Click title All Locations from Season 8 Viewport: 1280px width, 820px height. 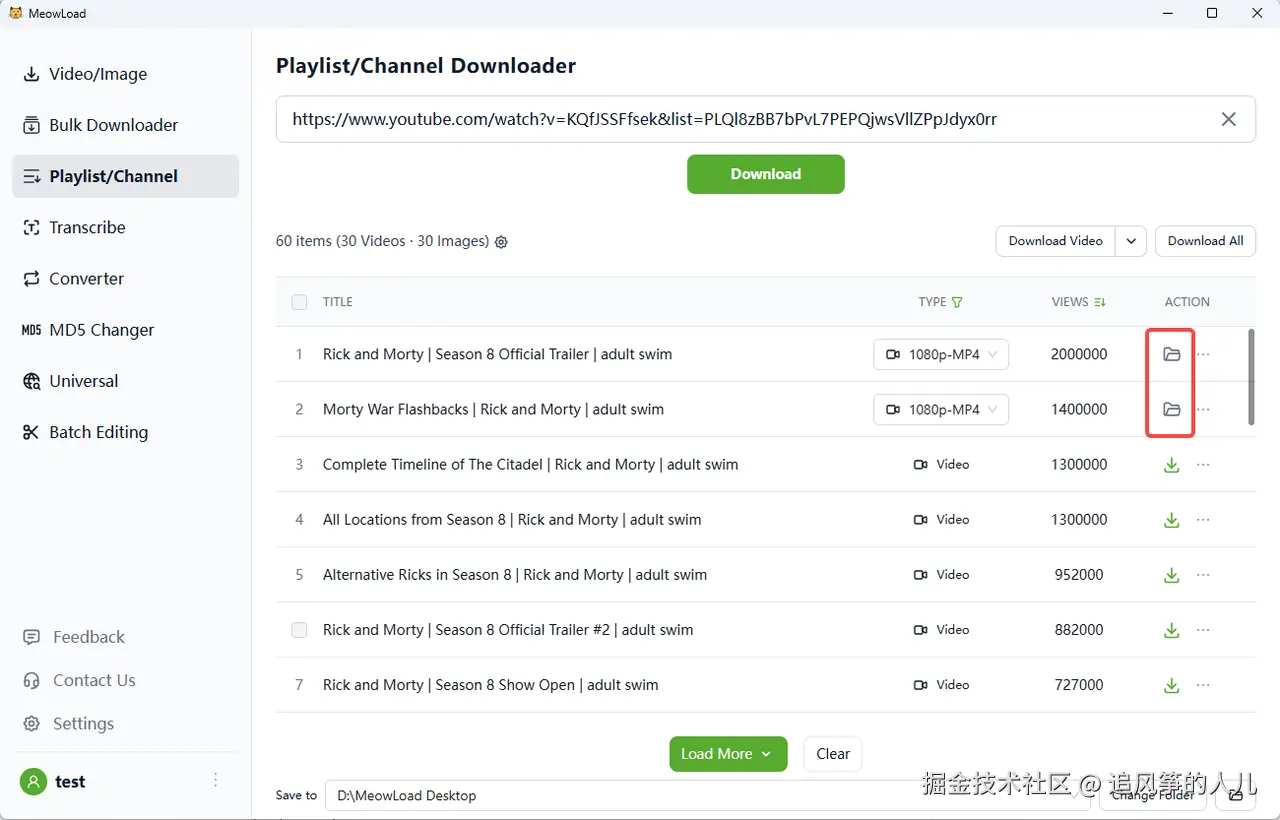pos(512,519)
